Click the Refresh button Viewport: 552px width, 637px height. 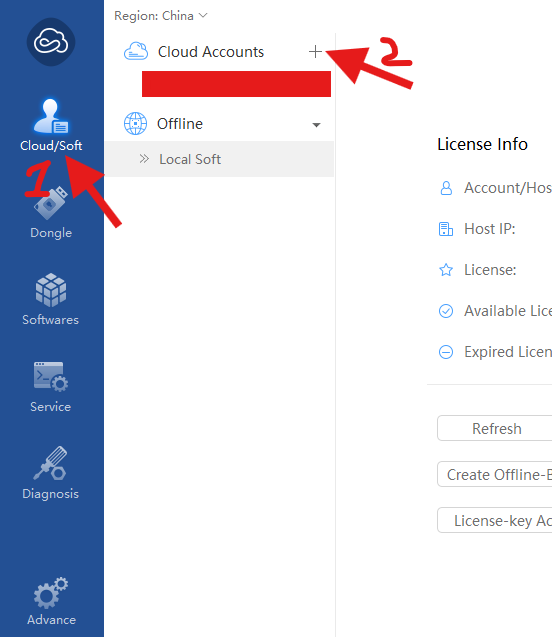coord(495,428)
